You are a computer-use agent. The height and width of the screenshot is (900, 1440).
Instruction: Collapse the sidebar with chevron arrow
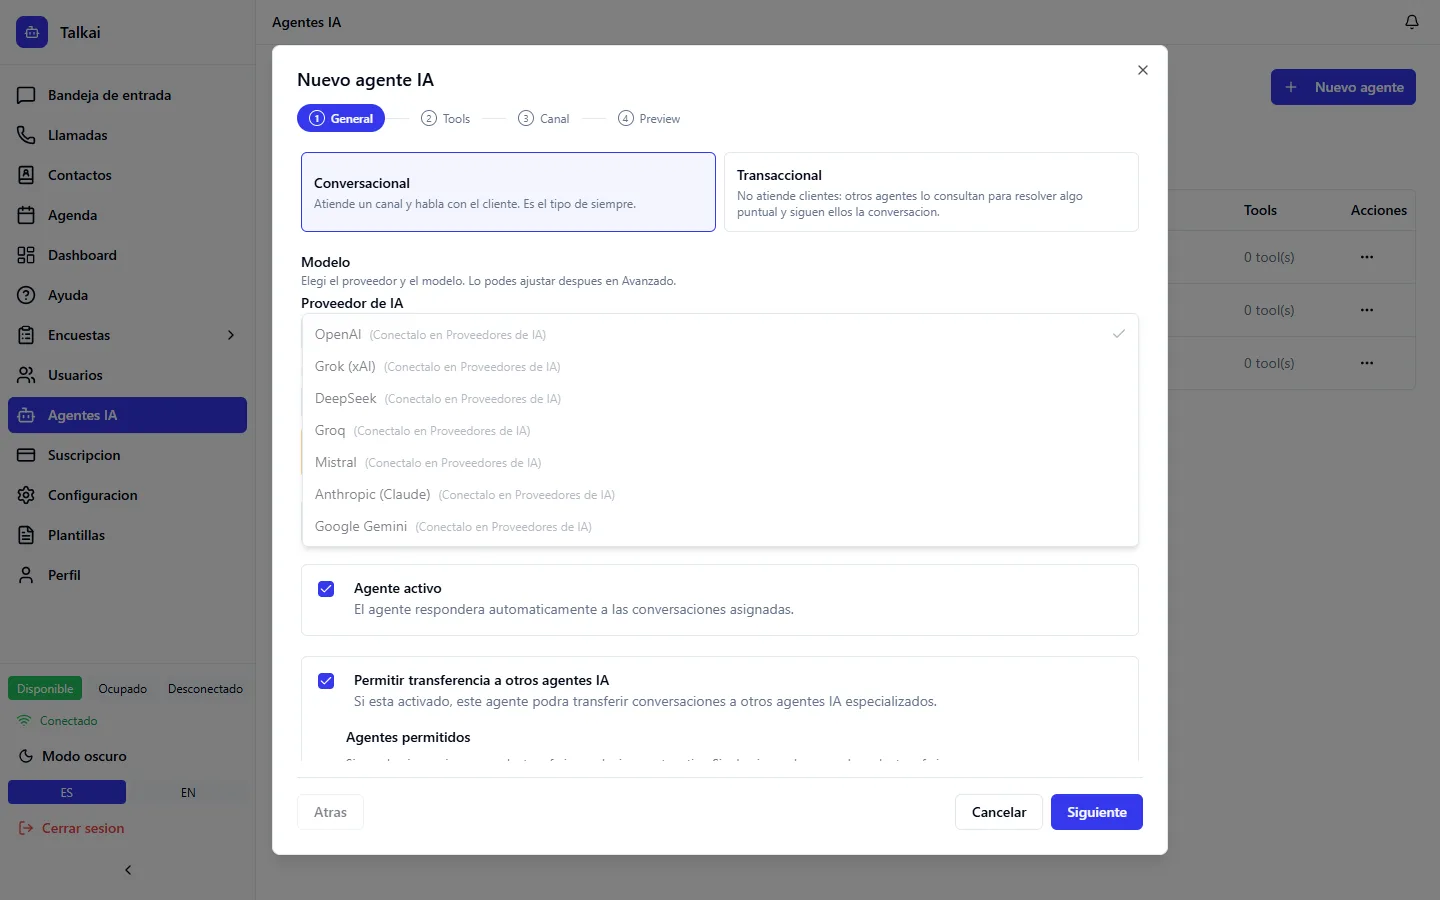click(128, 870)
